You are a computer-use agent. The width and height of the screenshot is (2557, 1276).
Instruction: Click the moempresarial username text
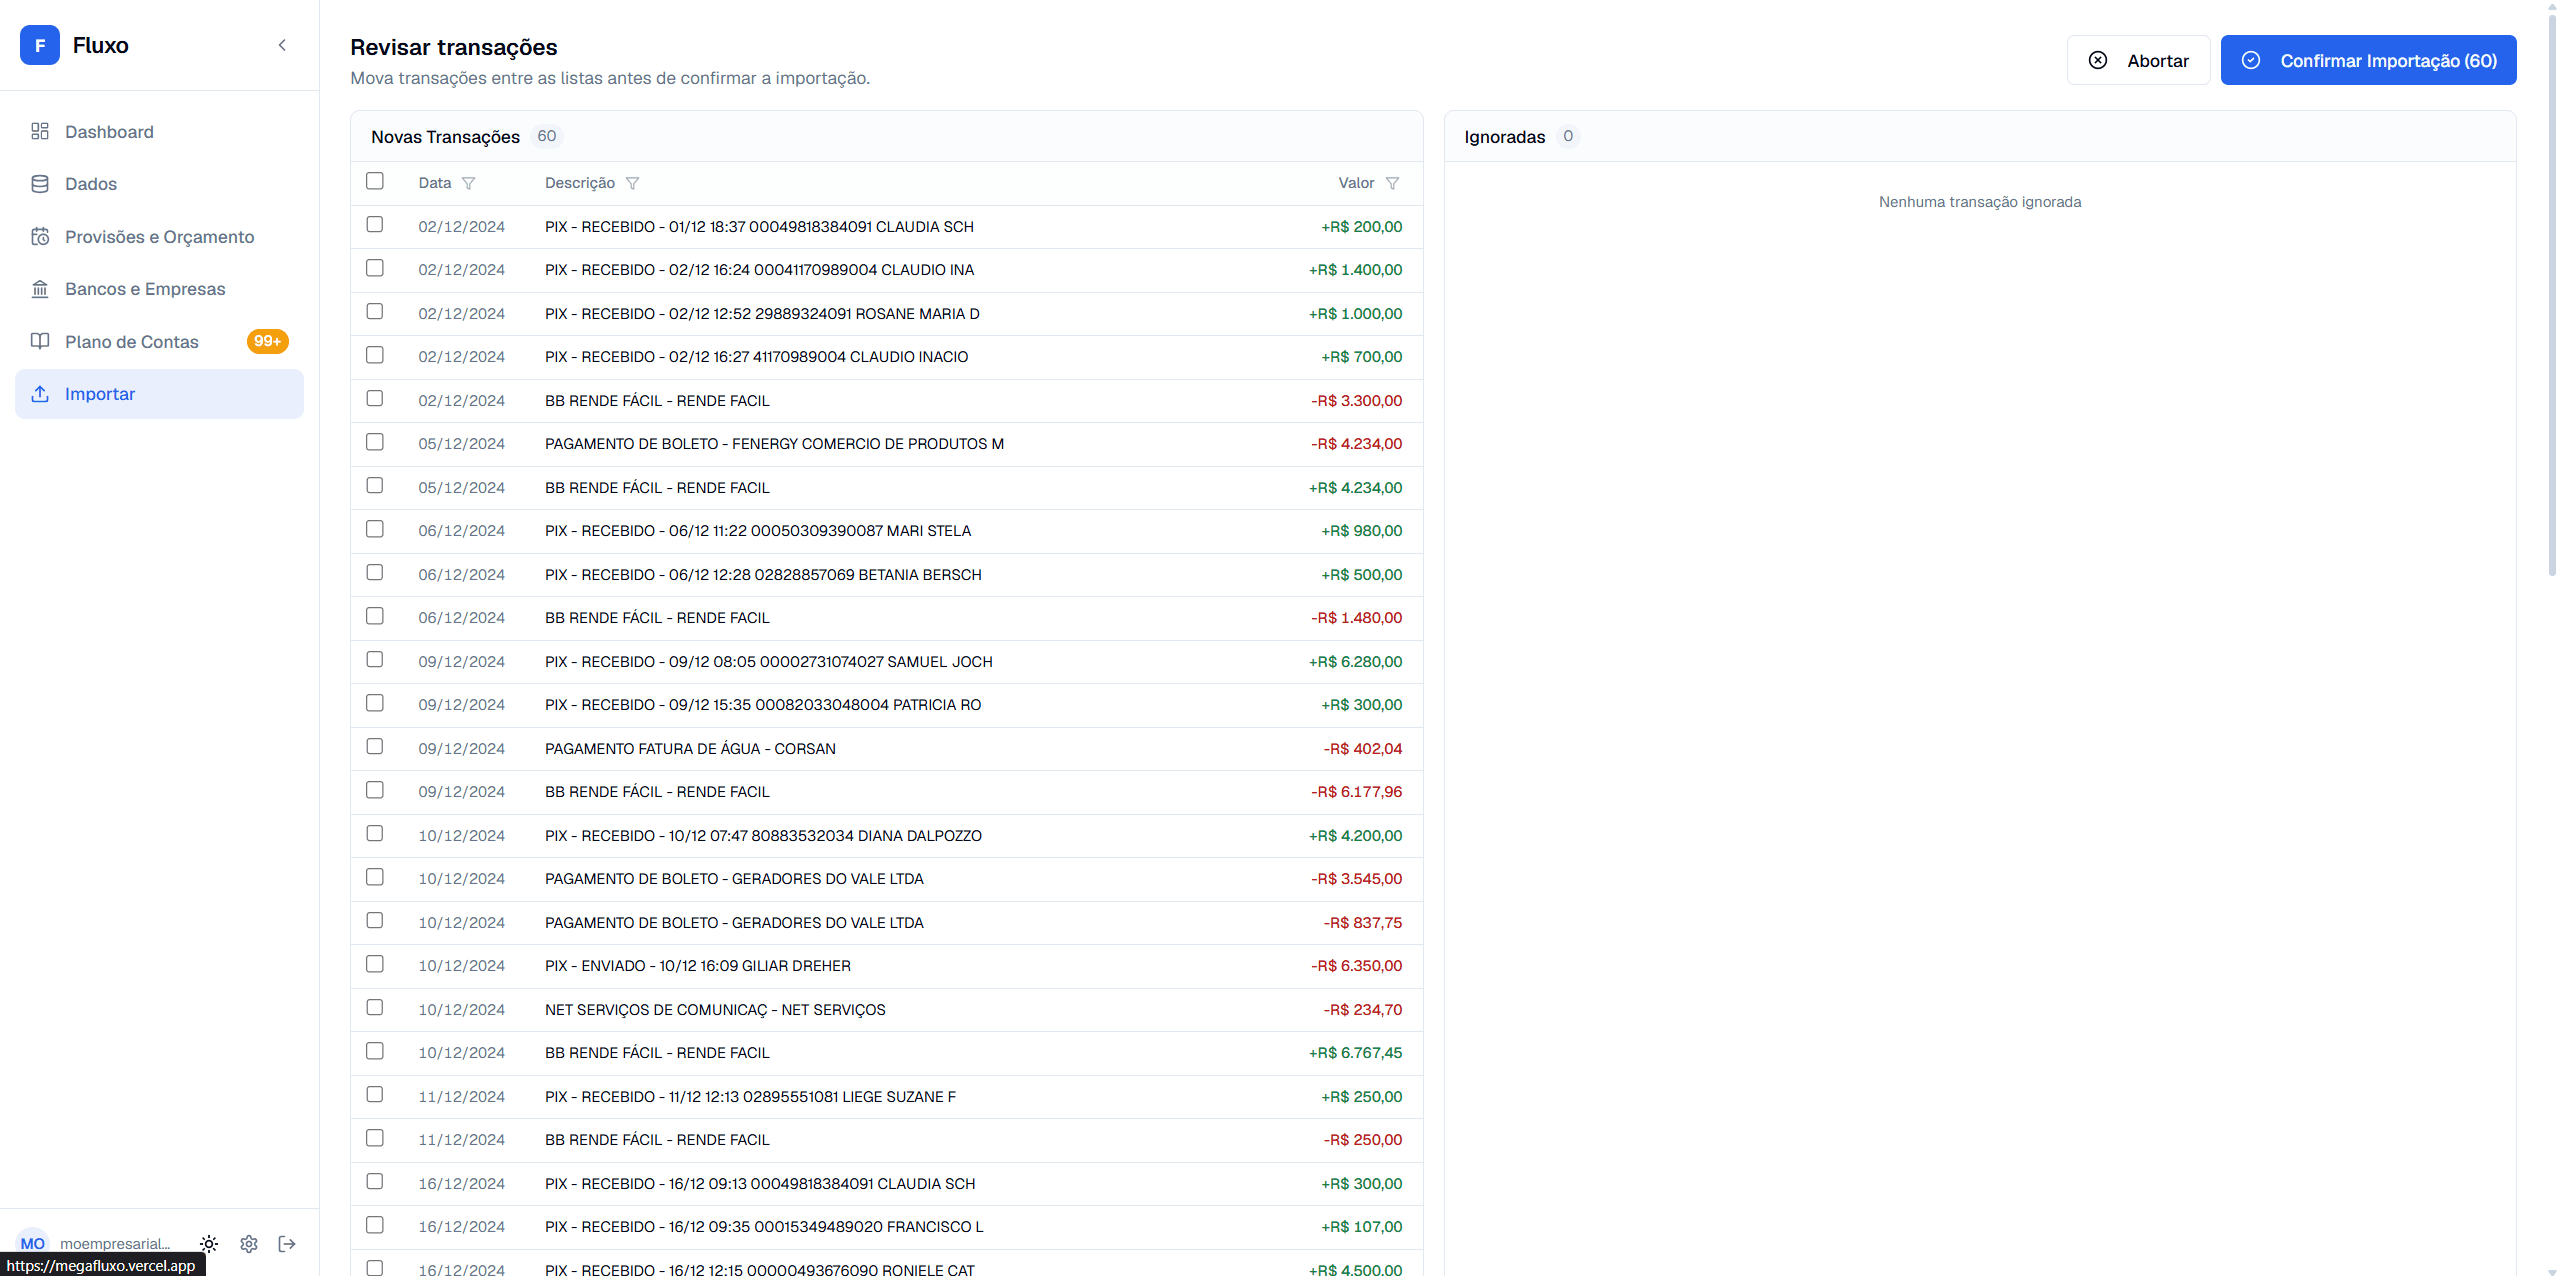[x=115, y=1244]
